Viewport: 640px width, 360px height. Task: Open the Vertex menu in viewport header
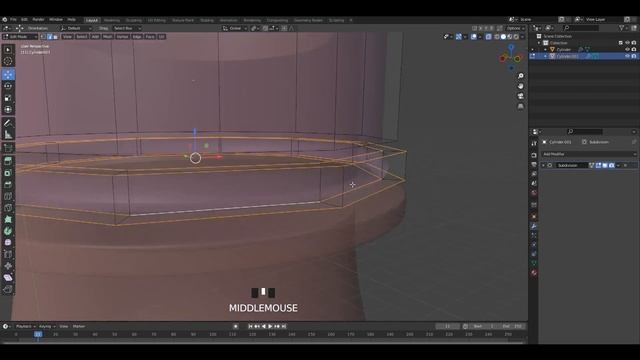point(122,37)
